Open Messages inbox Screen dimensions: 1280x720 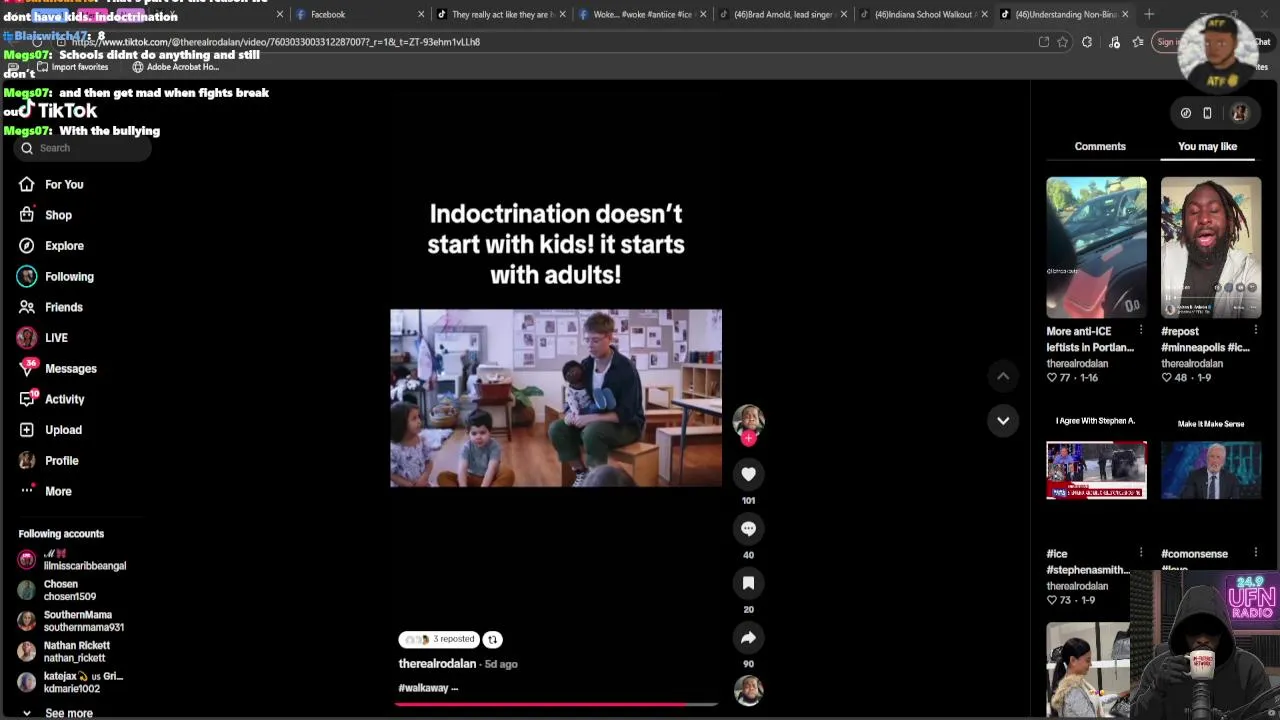58,368
